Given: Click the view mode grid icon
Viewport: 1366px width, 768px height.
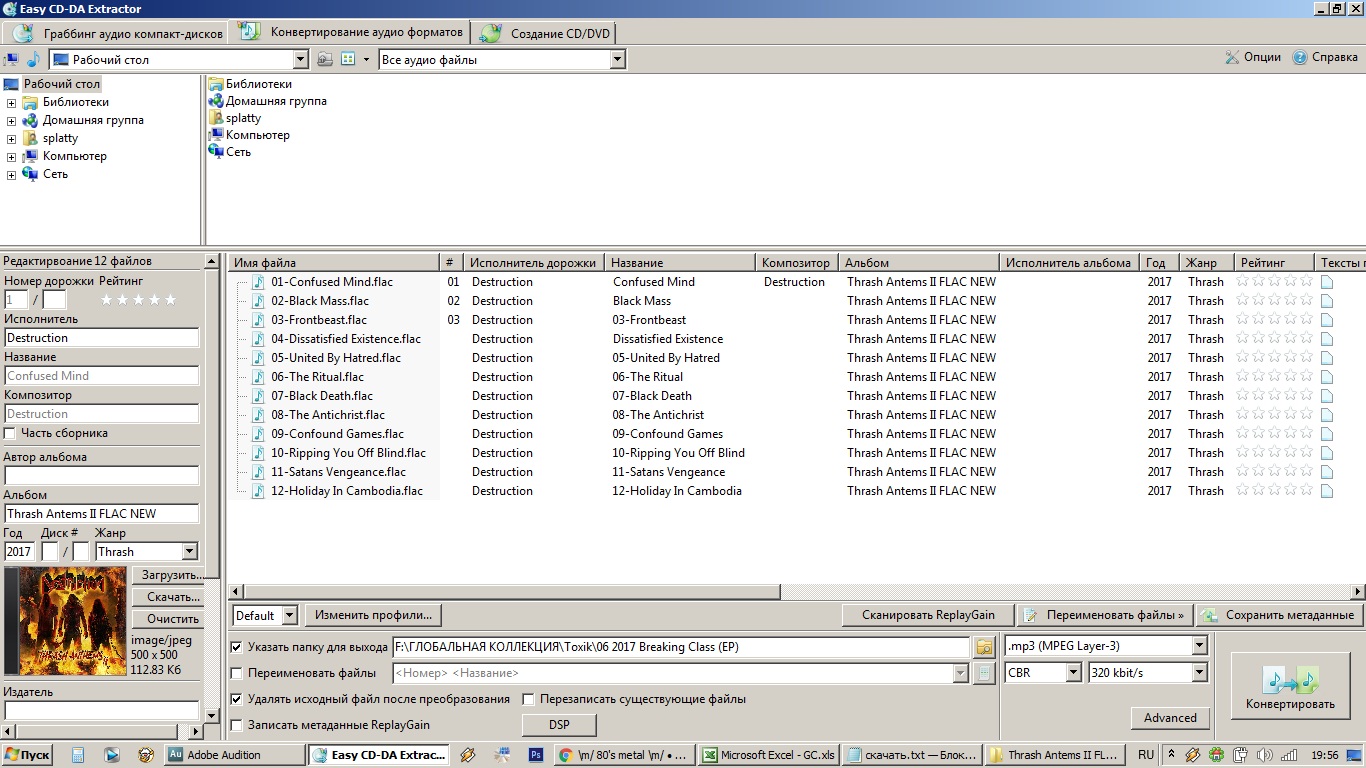Looking at the screenshot, I should pyautogui.click(x=348, y=59).
